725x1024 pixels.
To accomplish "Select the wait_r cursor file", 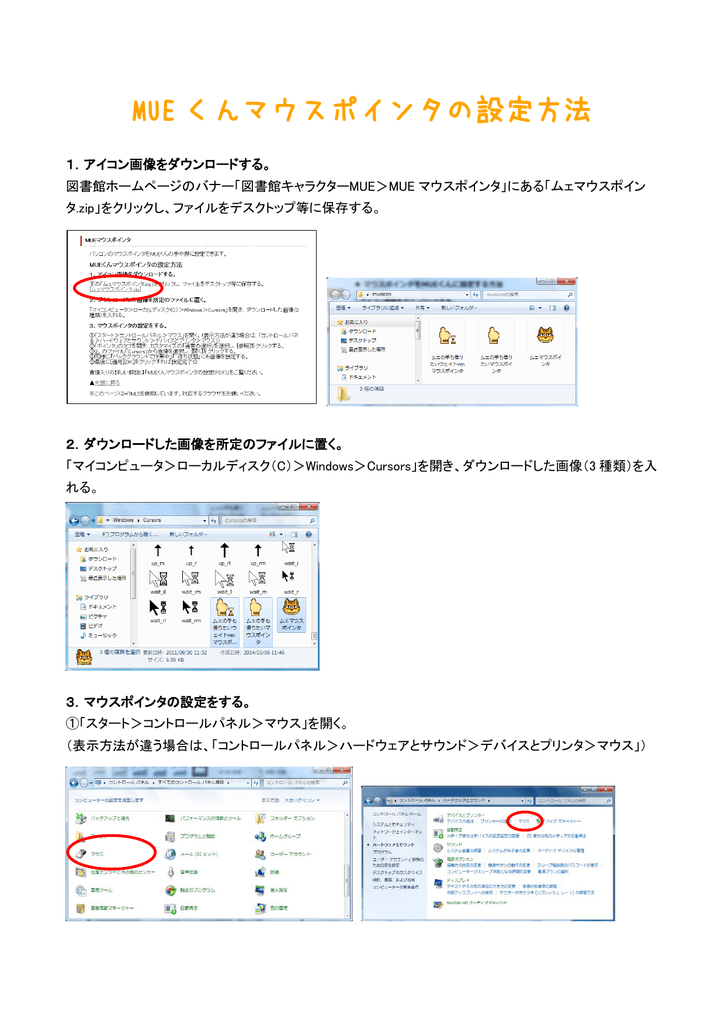I will 291,583.
